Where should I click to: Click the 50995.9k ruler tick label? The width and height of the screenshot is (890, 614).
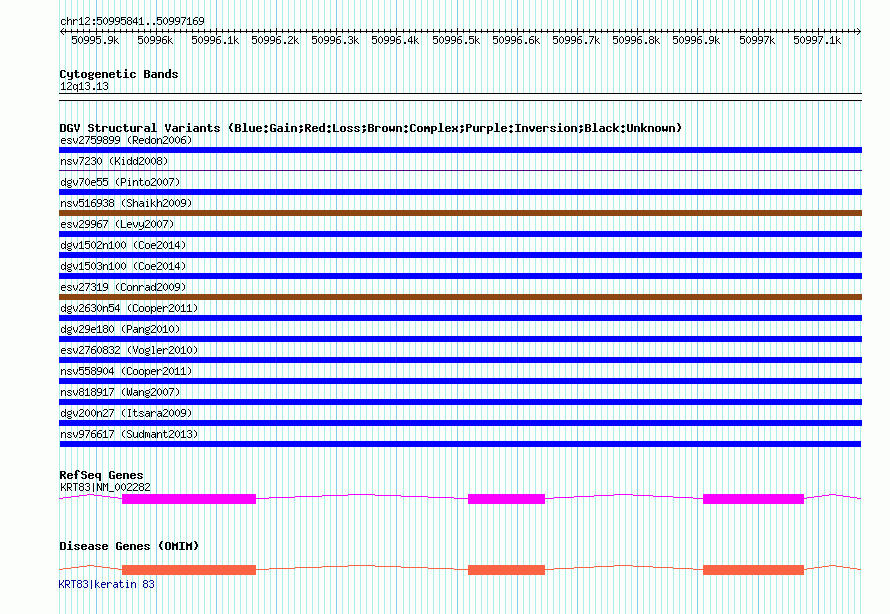[x=95, y=40]
